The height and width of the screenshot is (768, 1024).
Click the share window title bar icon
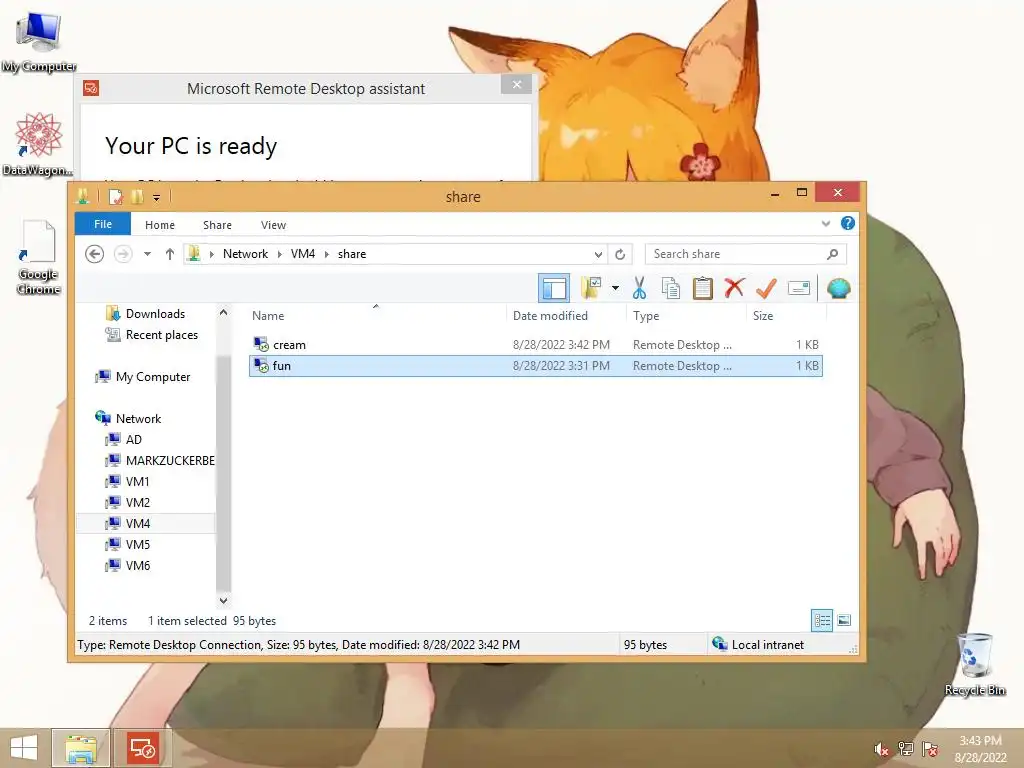[x=83, y=196]
